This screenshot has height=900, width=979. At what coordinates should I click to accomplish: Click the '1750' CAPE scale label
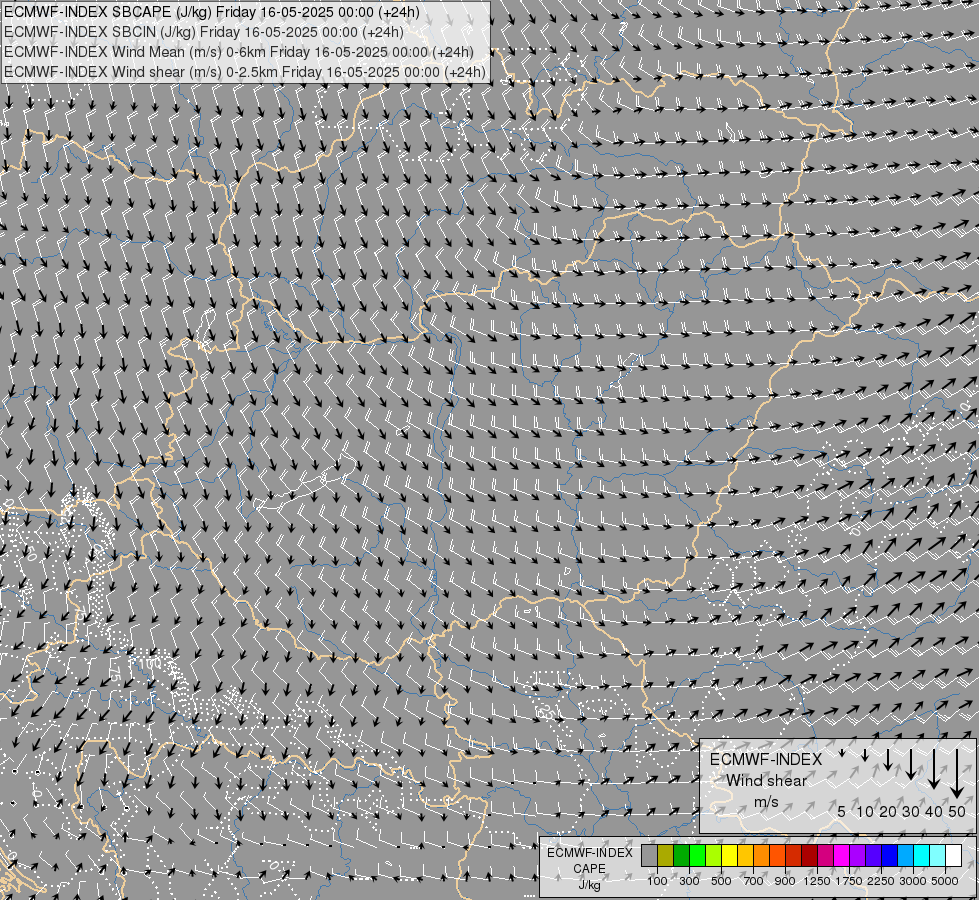849,881
